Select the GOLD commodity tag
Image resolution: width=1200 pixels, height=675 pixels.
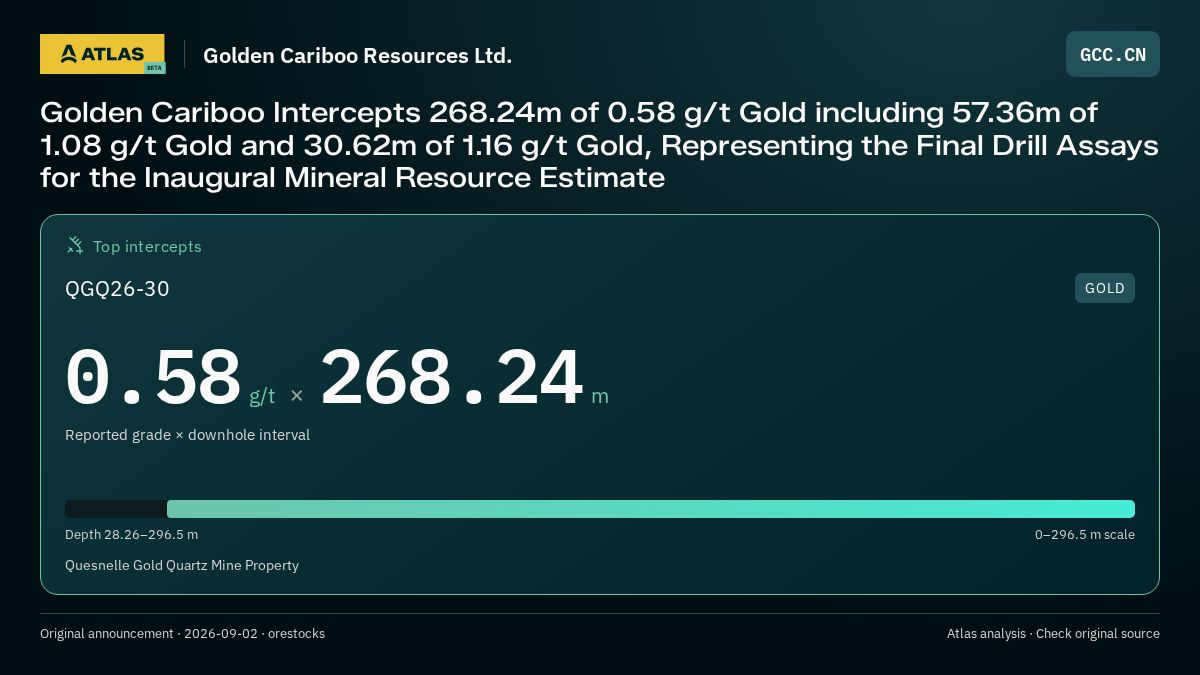(x=1105, y=288)
